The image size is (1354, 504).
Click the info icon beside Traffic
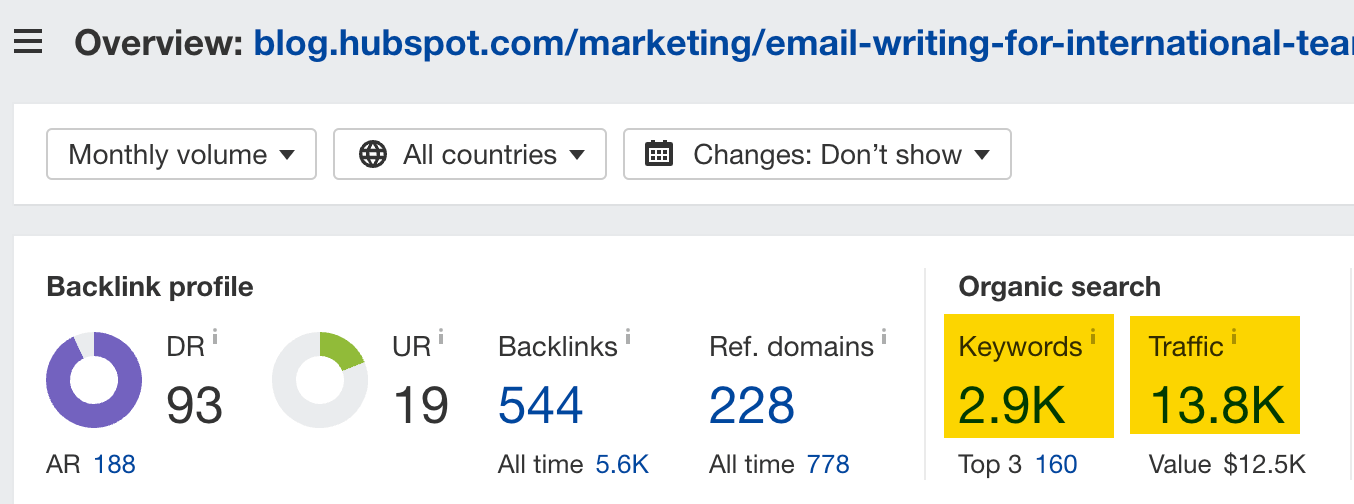tap(1234, 336)
